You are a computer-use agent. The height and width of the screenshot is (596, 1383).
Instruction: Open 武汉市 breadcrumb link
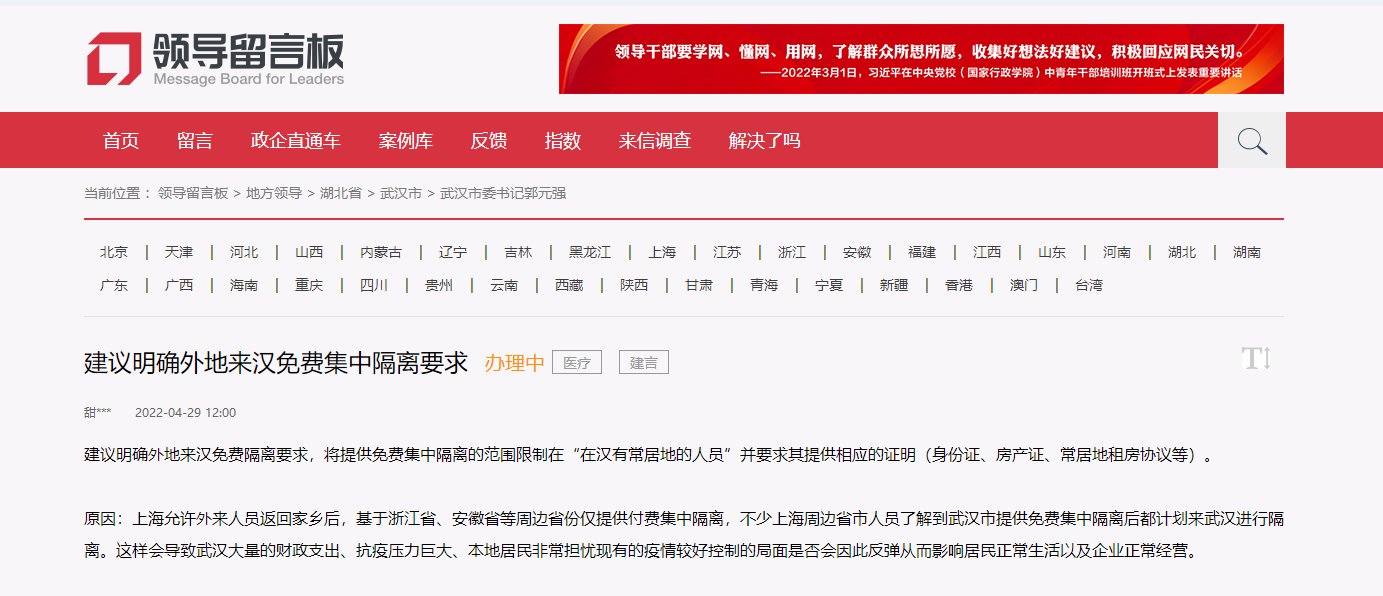pyautogui.click(x=401, y=193)
